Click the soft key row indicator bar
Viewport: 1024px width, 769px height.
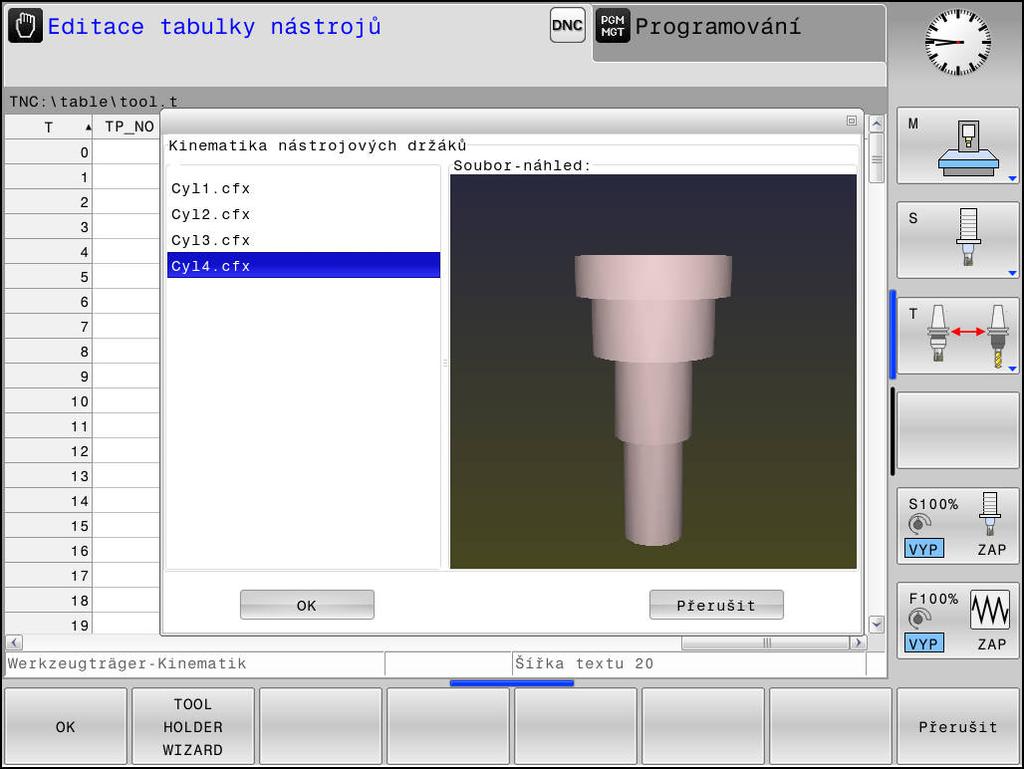[x=512, y=683]
